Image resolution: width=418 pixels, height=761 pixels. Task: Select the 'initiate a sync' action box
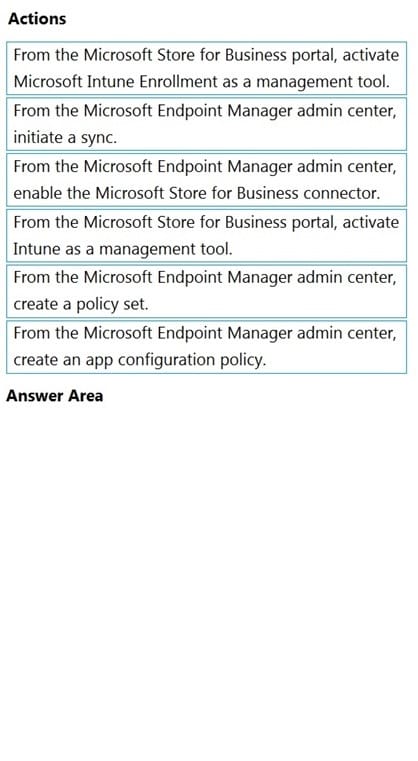[x=206, y=124]
